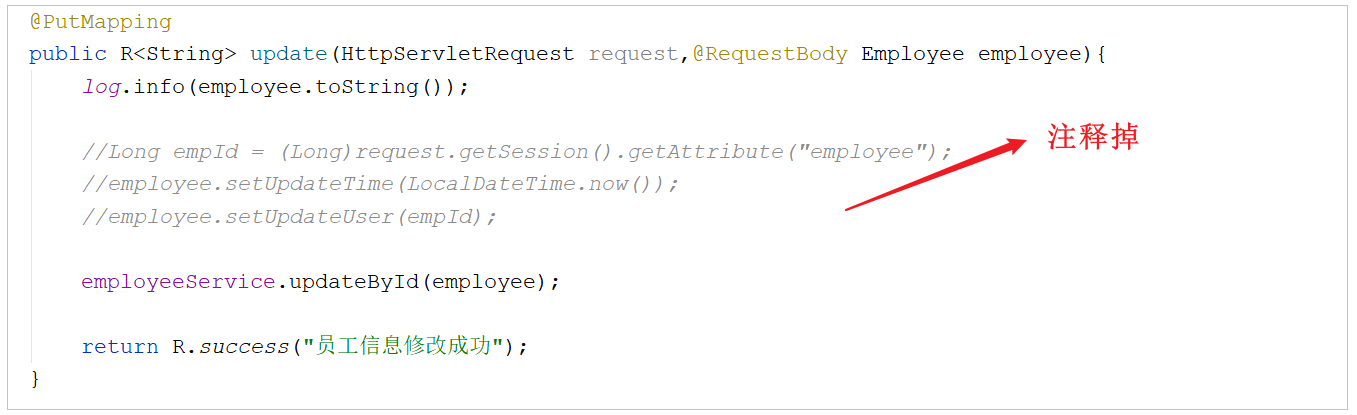Click the commented Long empId line
The width and height of the screenshot is (1357, 415).
(x=517, y=152)
